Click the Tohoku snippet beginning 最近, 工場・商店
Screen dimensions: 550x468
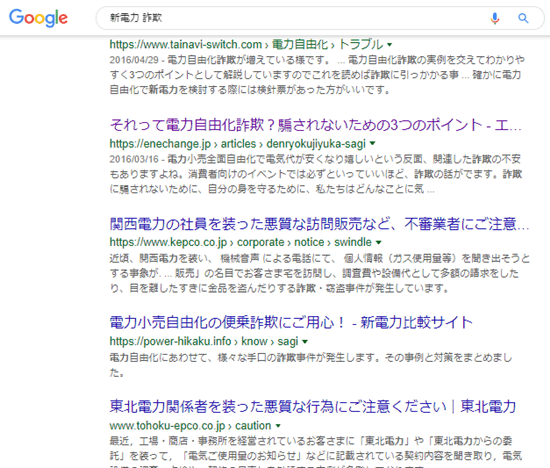pos(316,452)
